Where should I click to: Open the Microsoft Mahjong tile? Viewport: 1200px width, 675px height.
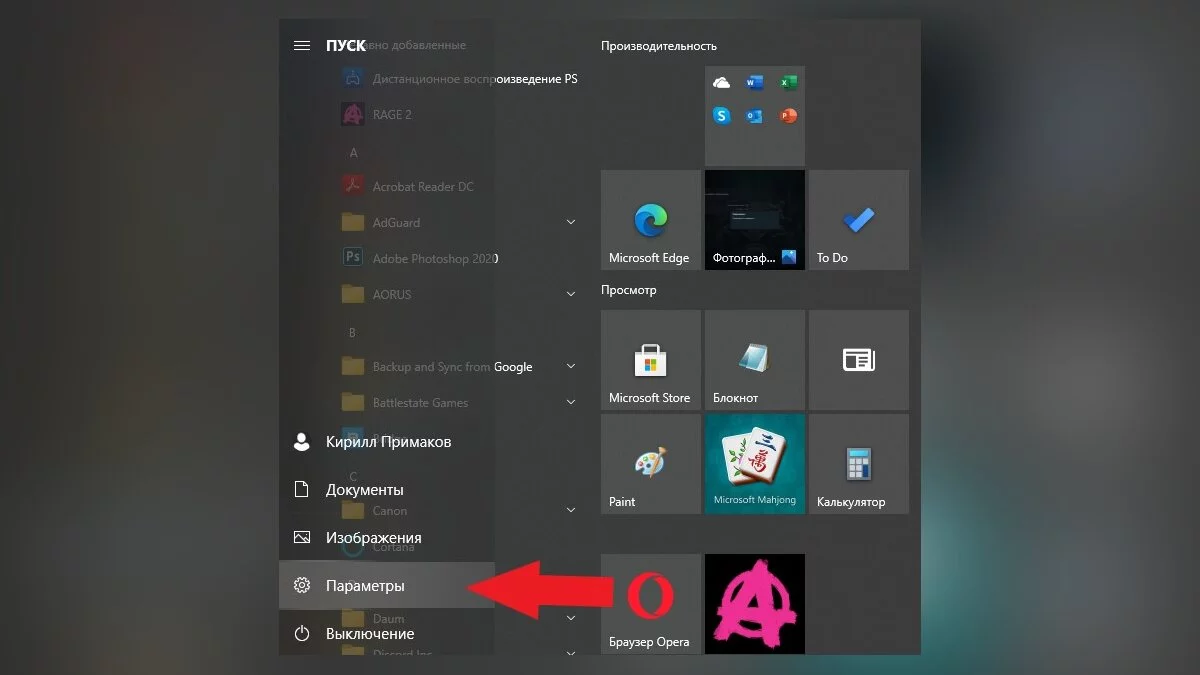click(755, 464)
